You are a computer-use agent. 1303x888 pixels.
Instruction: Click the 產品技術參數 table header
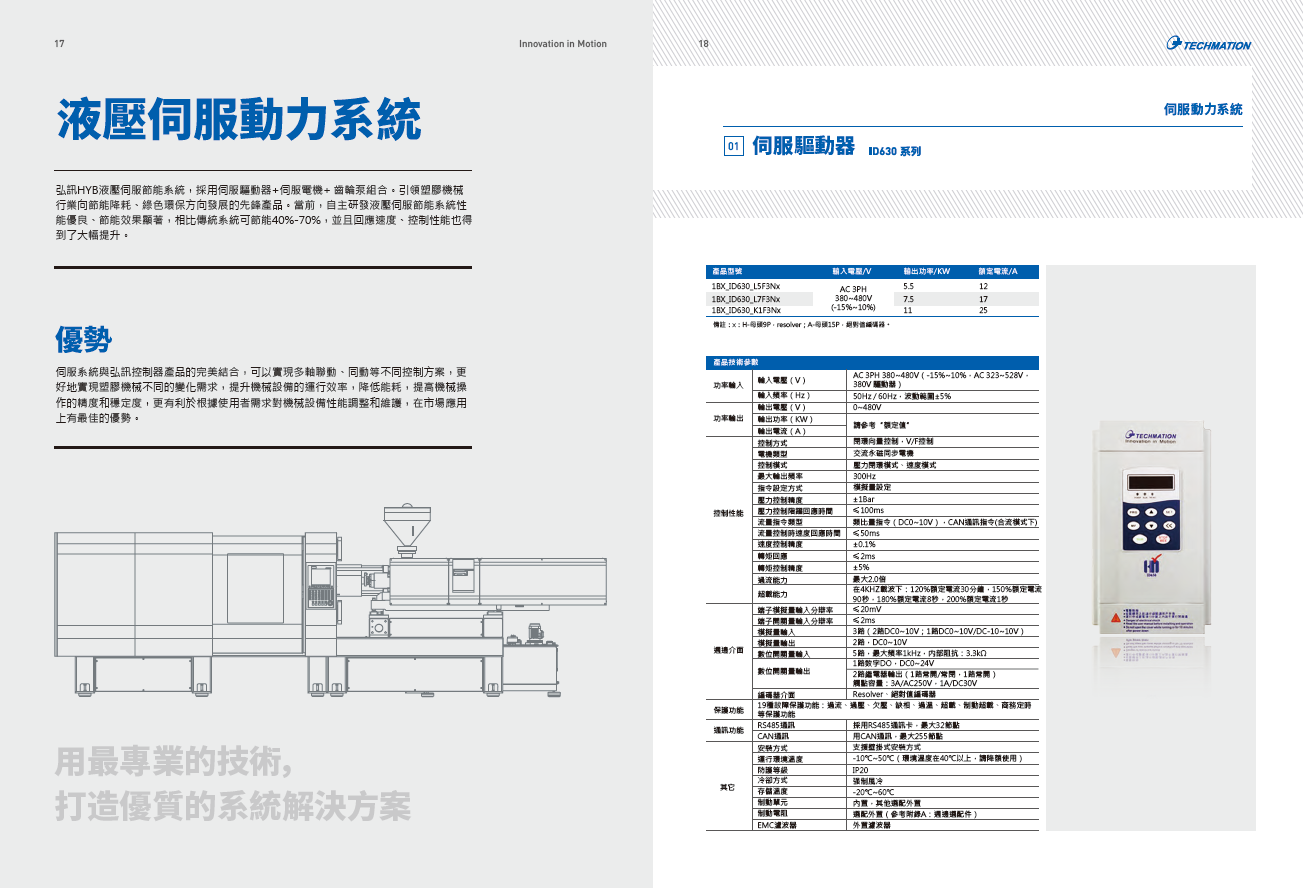735,362
